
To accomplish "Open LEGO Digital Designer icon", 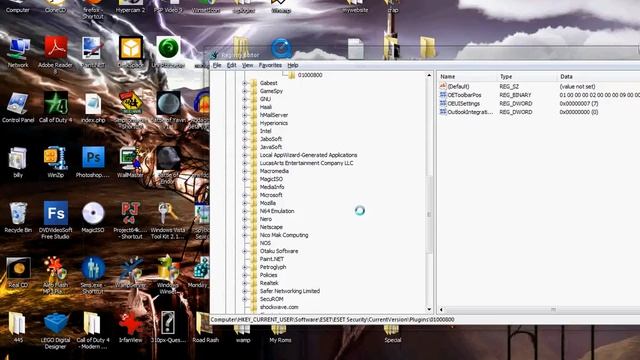I will (x=56, y=323).
